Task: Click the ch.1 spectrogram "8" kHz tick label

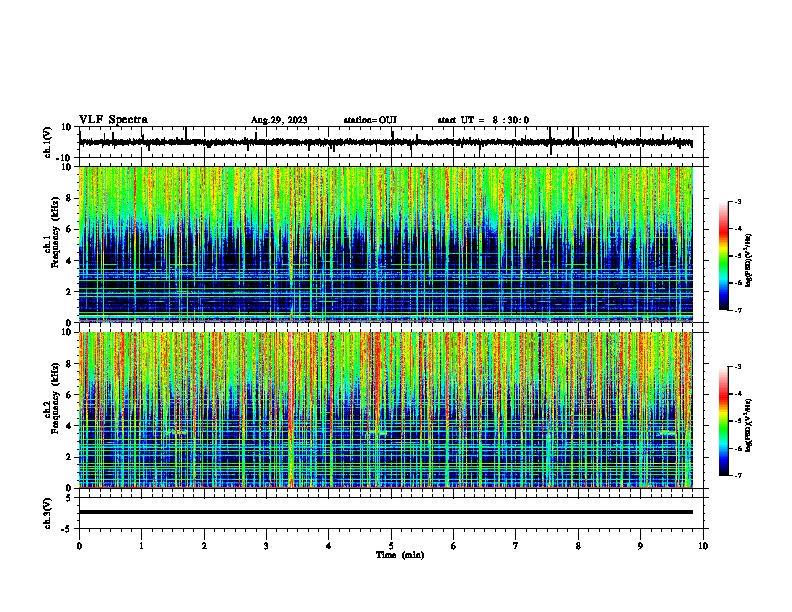Action: (69, 198)
